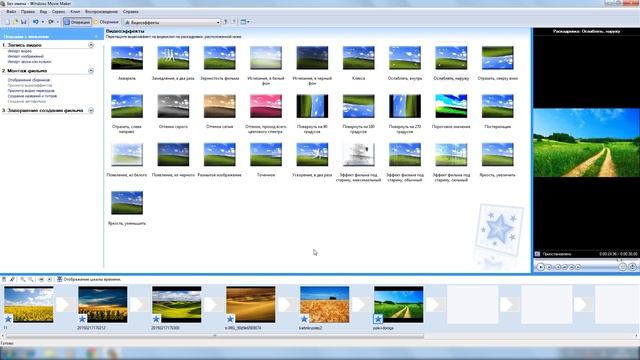The image size is (640, 360).
Task: Open the Воспроизведение menu
Action: 101,12
